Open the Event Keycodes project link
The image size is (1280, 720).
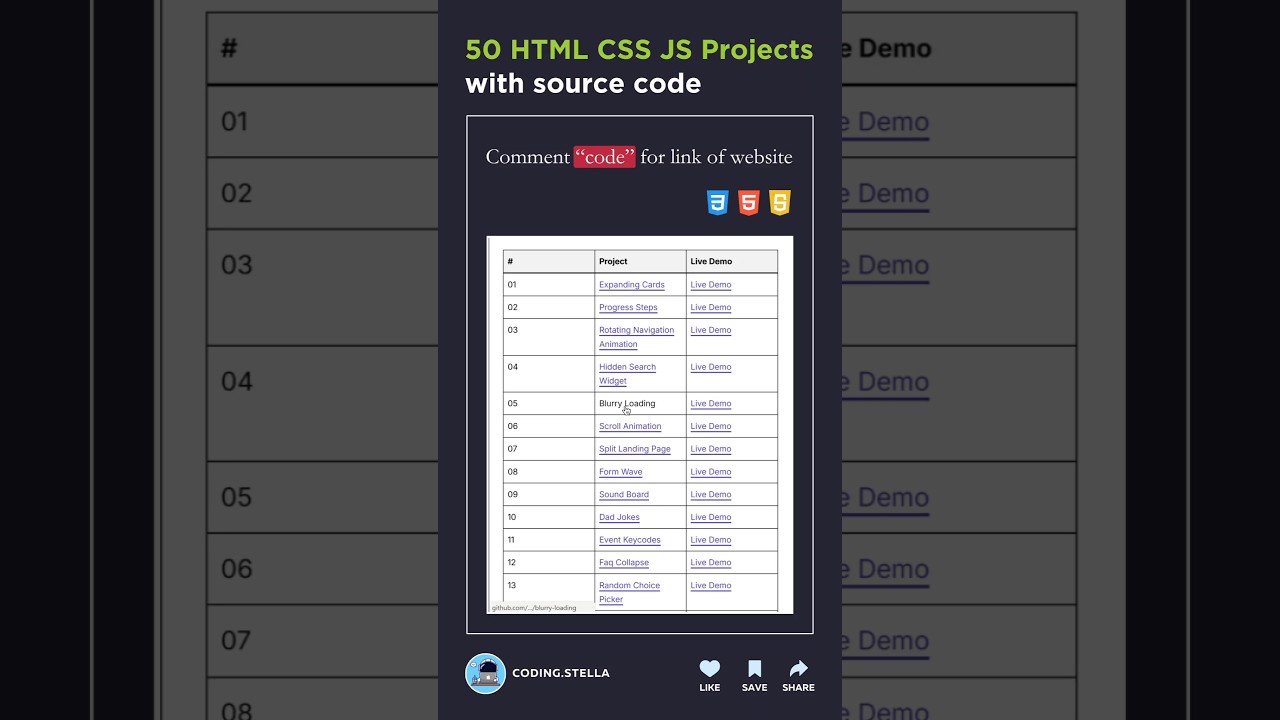point(629,540)
